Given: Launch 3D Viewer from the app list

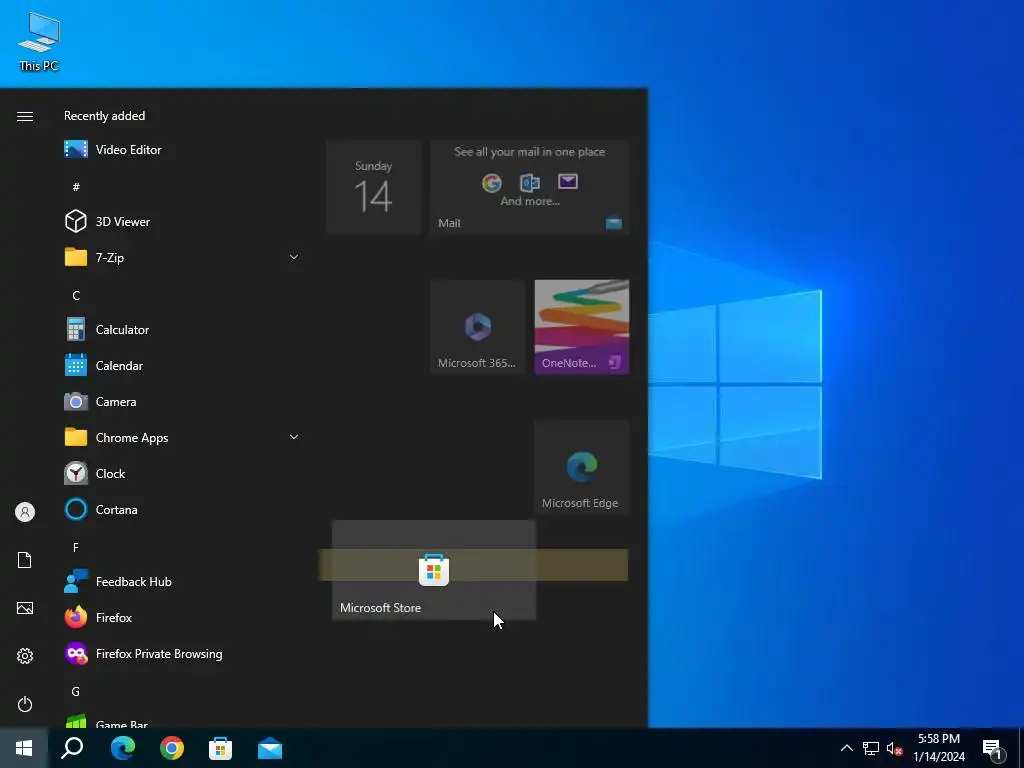Looking at the screenshot, I should [181, 221].
